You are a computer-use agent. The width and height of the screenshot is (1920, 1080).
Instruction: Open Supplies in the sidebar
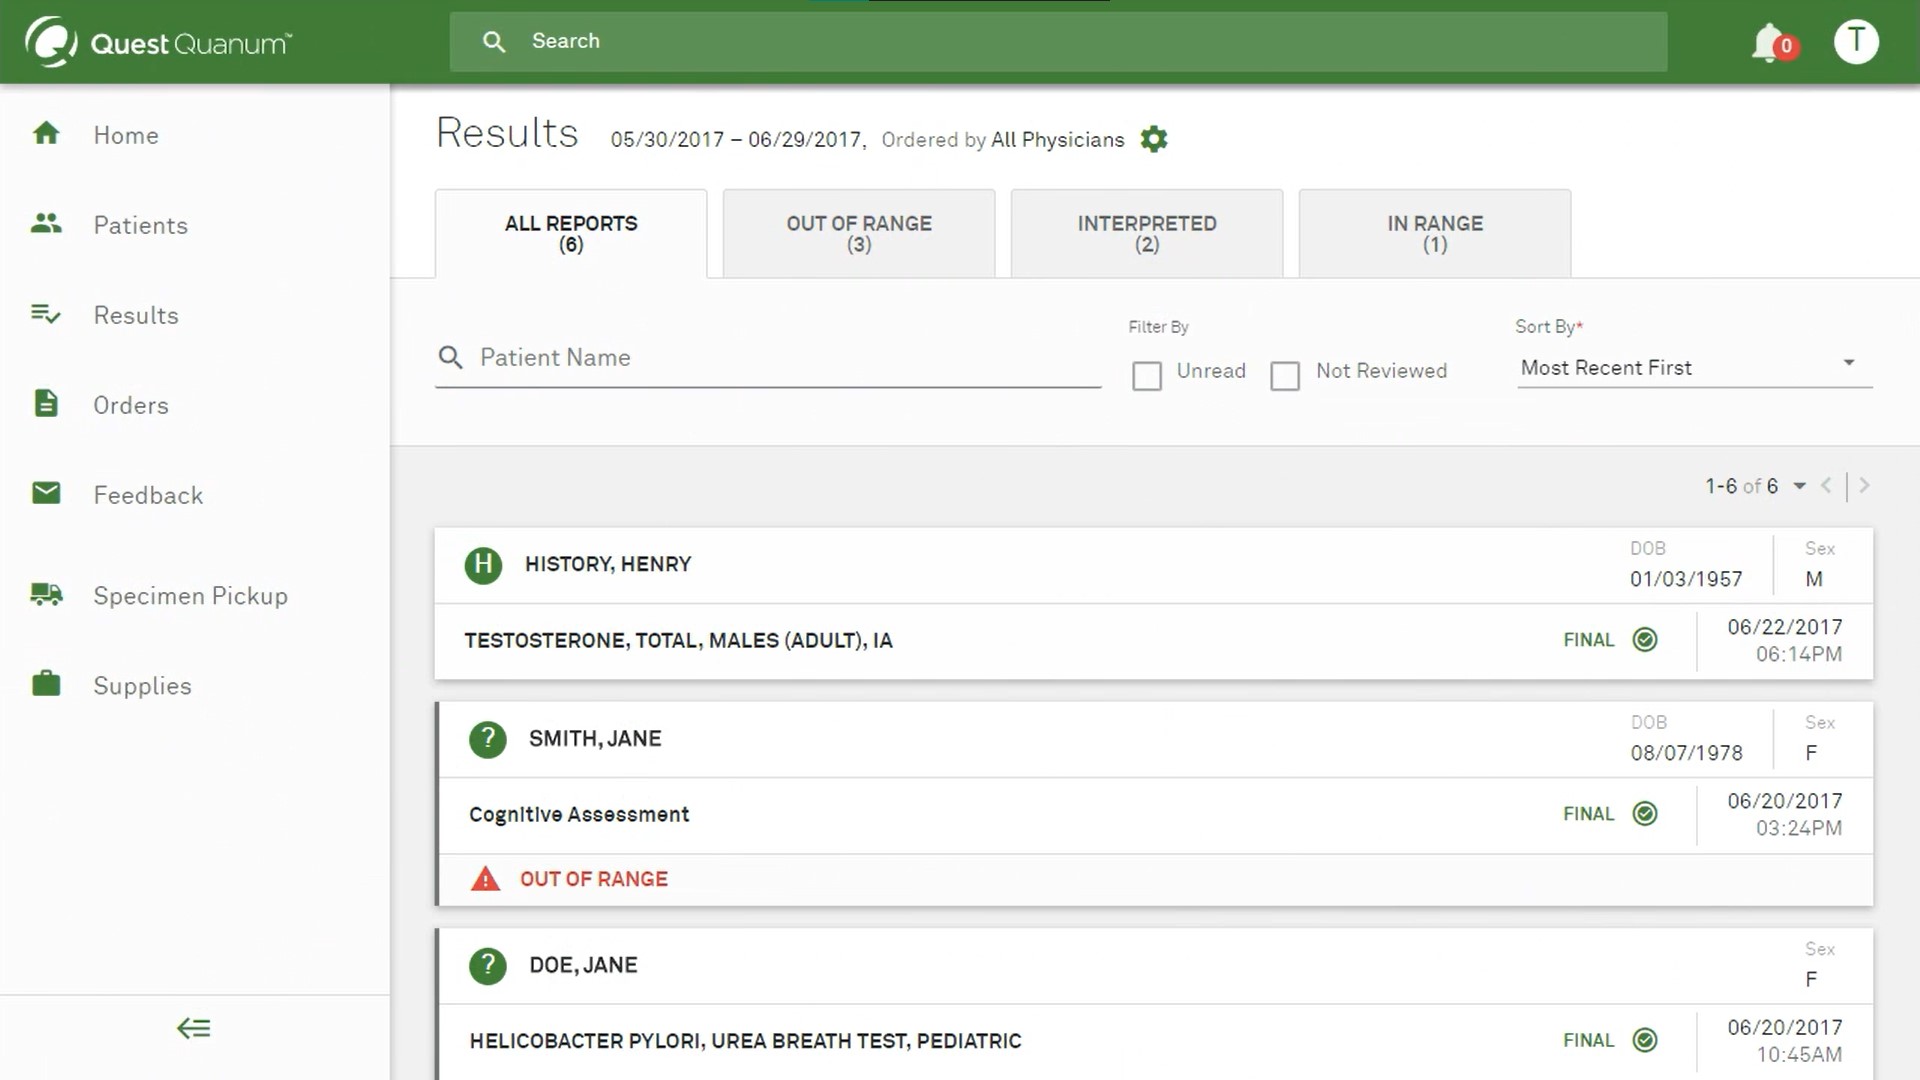[x=142, y=686]
